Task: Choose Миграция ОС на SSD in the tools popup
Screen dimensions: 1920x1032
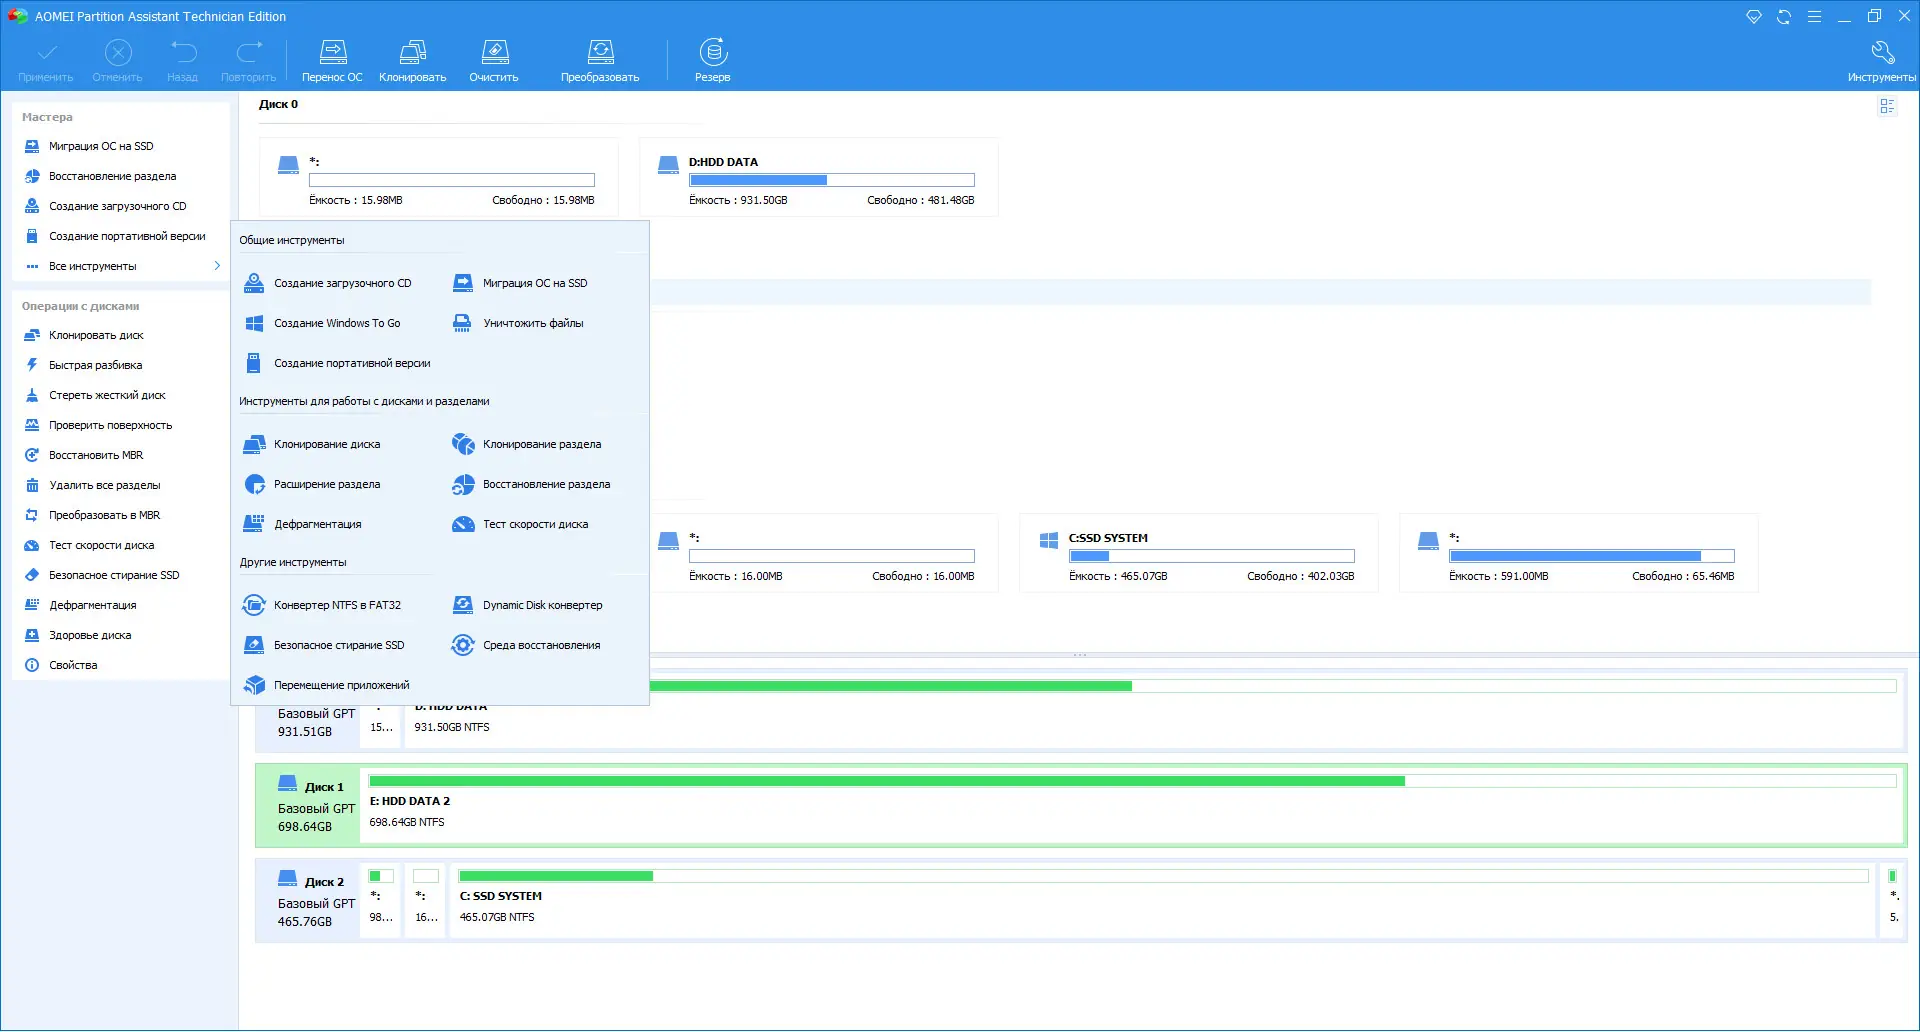Action: [520, 283]
